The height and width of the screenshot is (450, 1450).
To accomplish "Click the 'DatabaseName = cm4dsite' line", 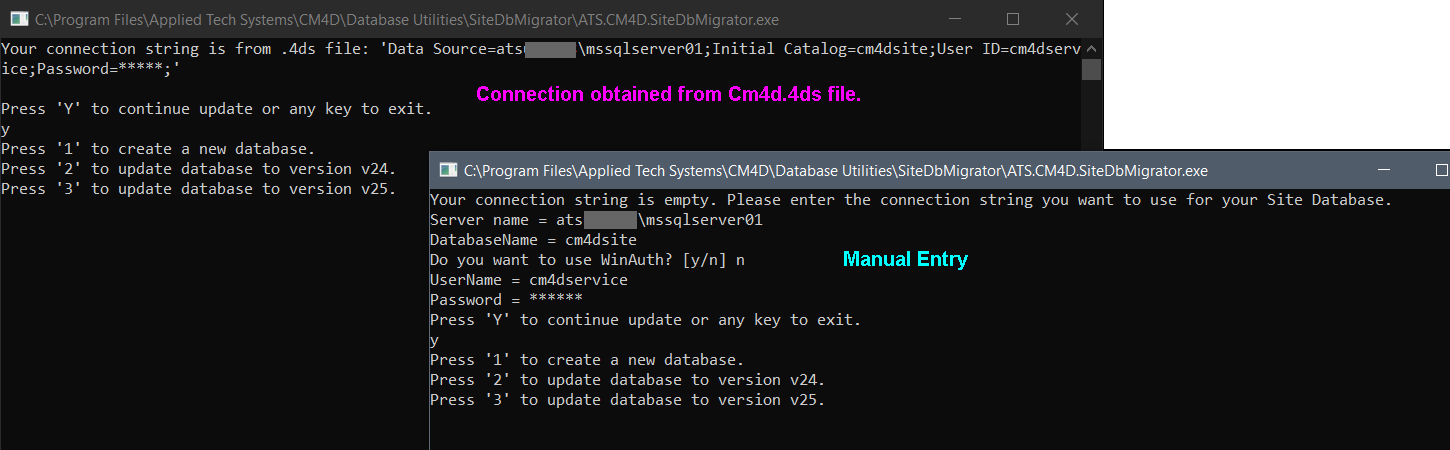I will coord(533,240).
